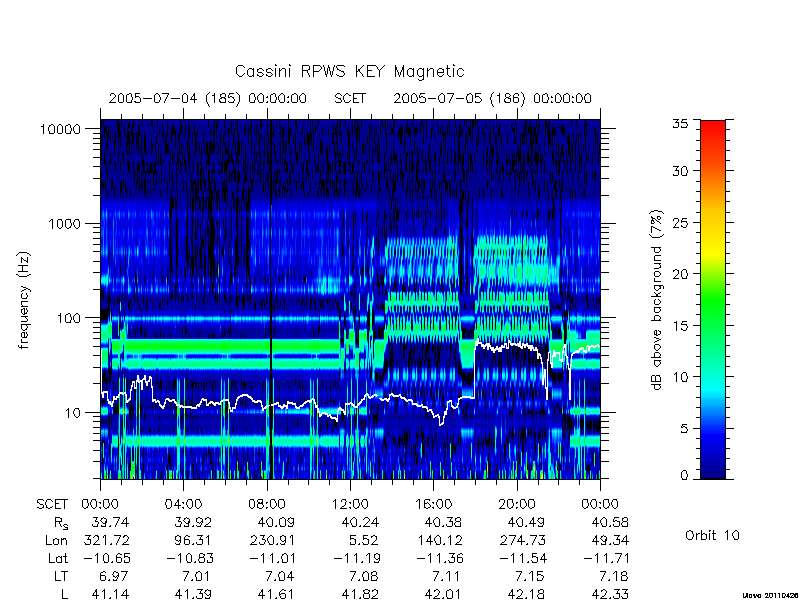Click longitude value 274.73

pyautogui.click(x=522, y=540)
